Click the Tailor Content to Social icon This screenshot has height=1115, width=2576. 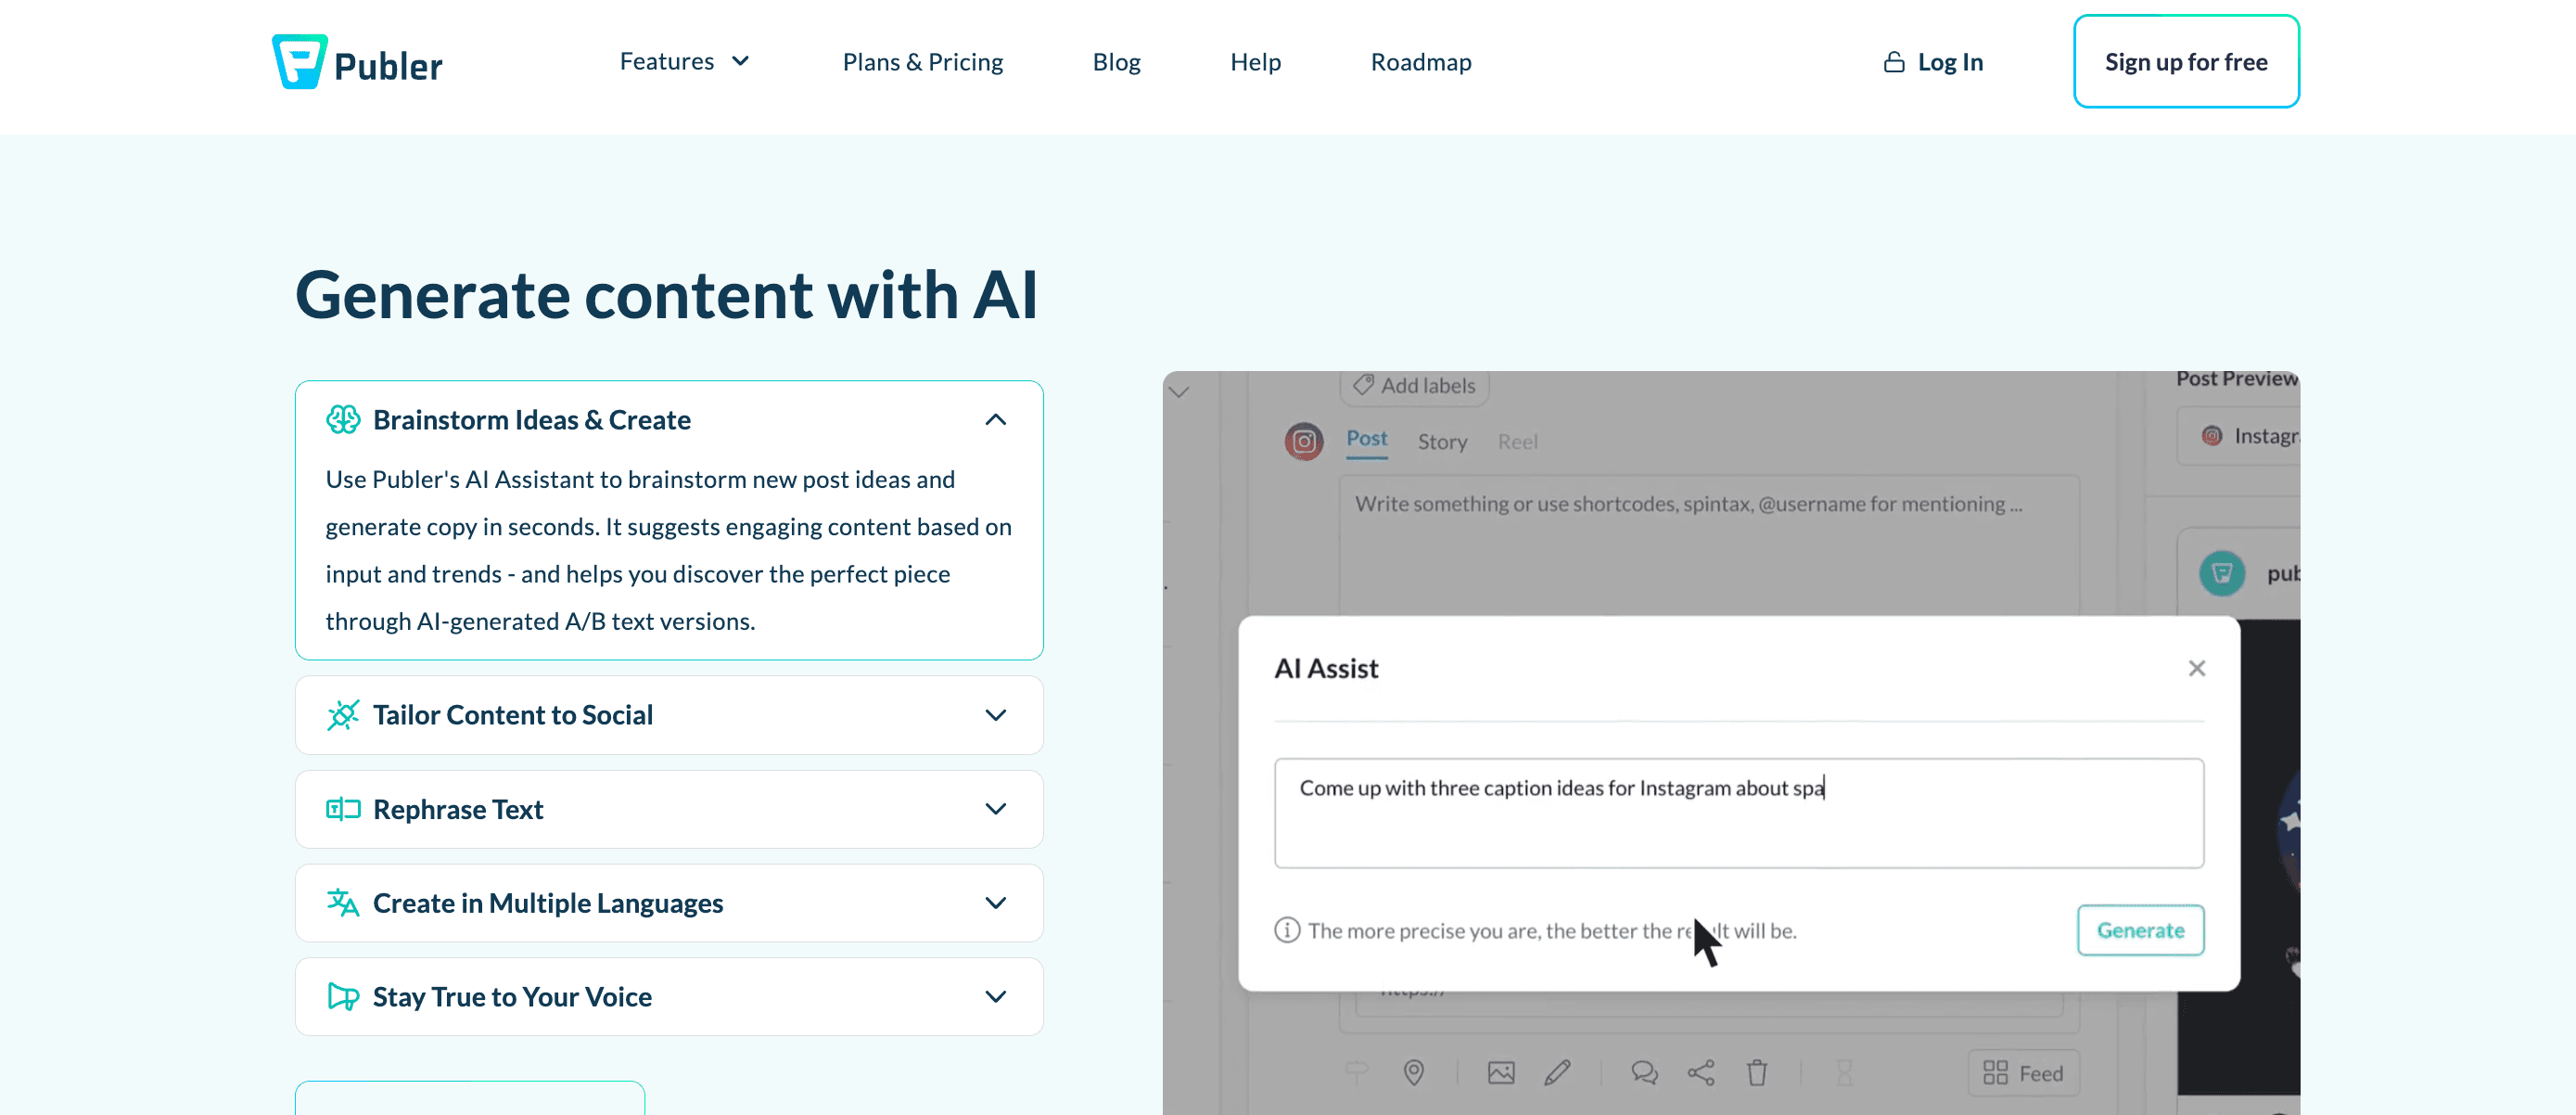(x=343, y=714)
